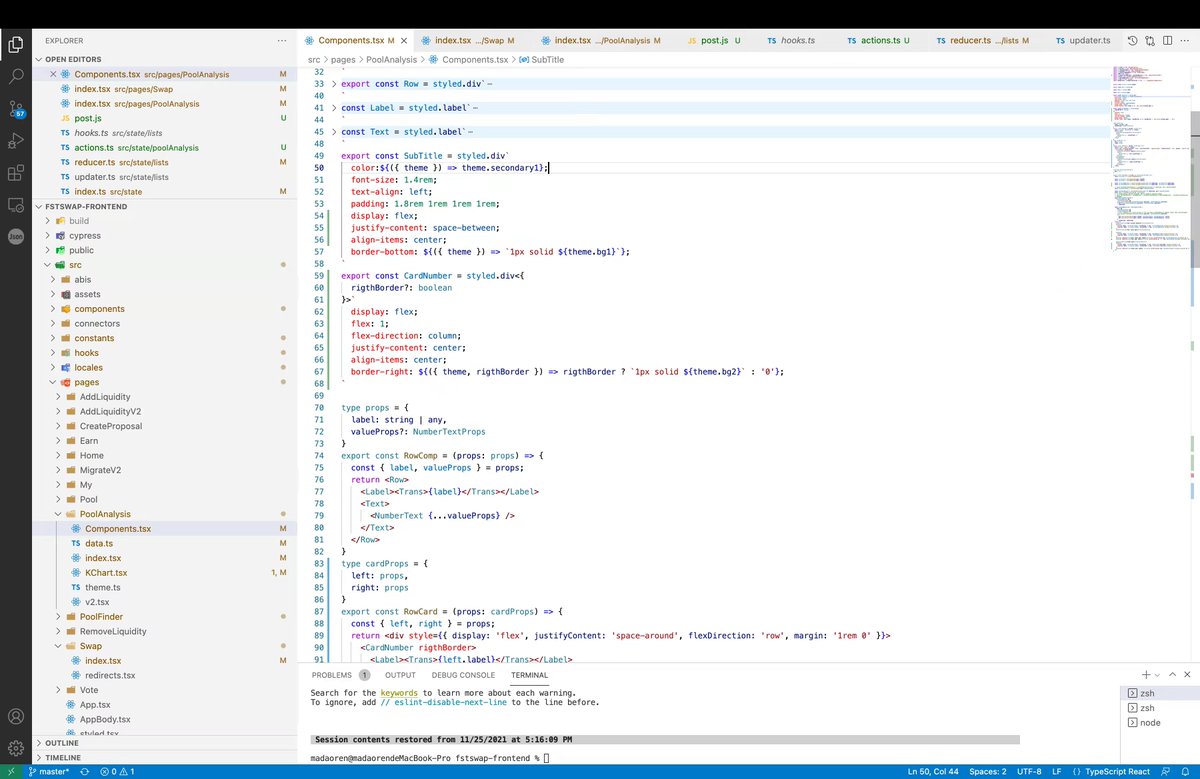Open the Remote Explorer view

pos(16,205)
